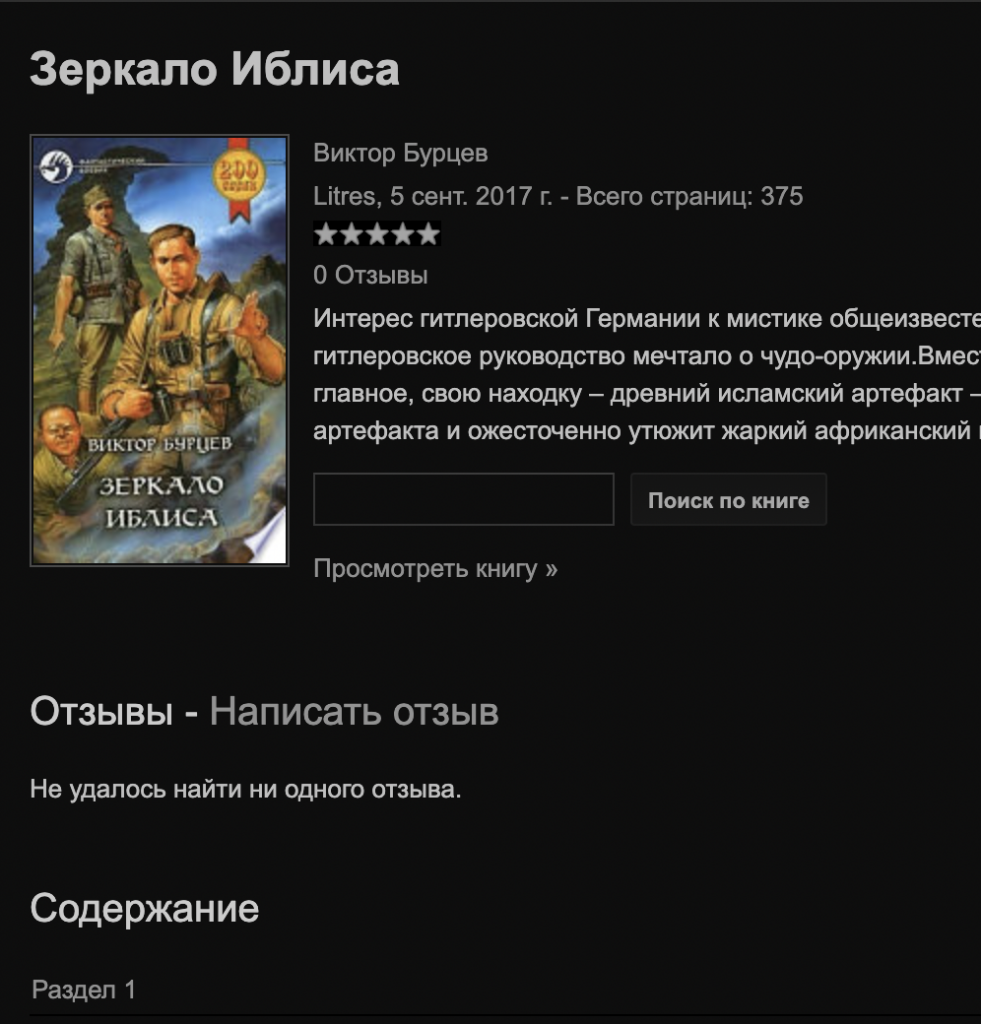Give five stars using the last star

(x=428, y=234)
